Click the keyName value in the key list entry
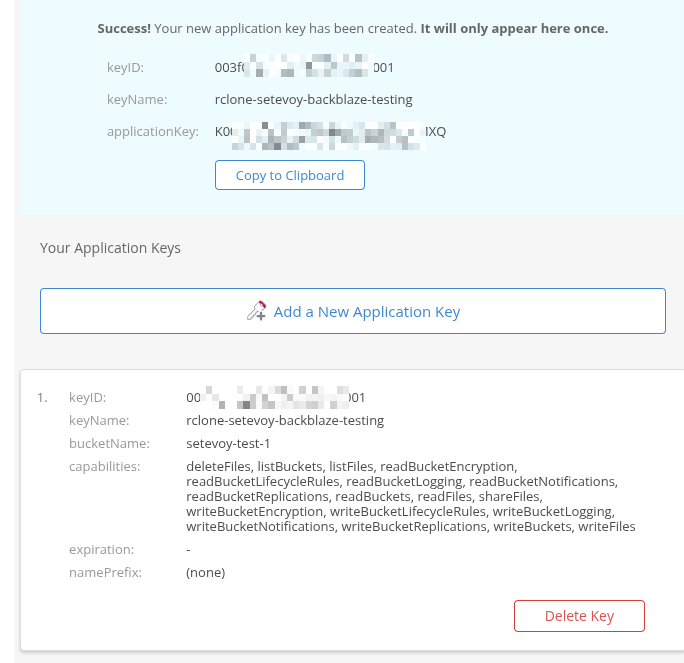The image size is (684, 663). [285, 421]
